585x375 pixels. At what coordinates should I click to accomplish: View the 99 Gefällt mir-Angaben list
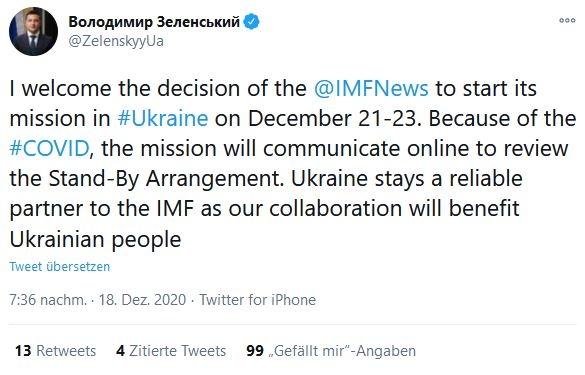tap(331, 351)
